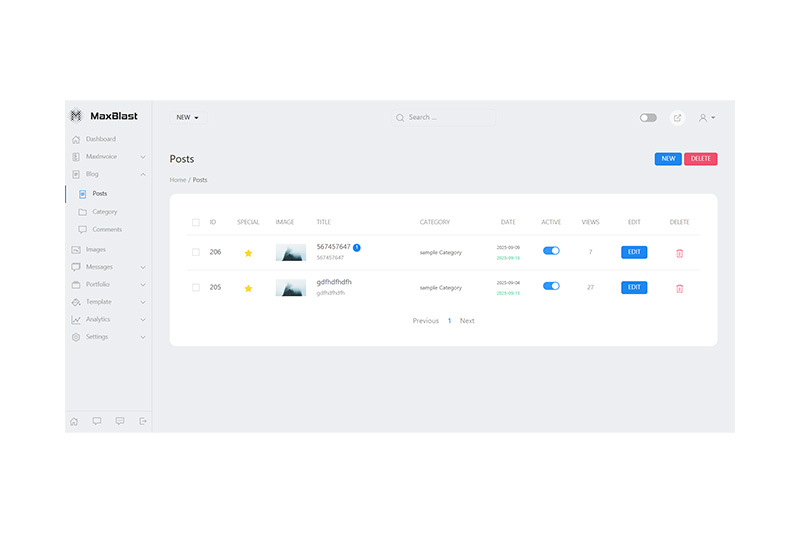
Task: Open the external link icon in header
Action: pos(677,118)
